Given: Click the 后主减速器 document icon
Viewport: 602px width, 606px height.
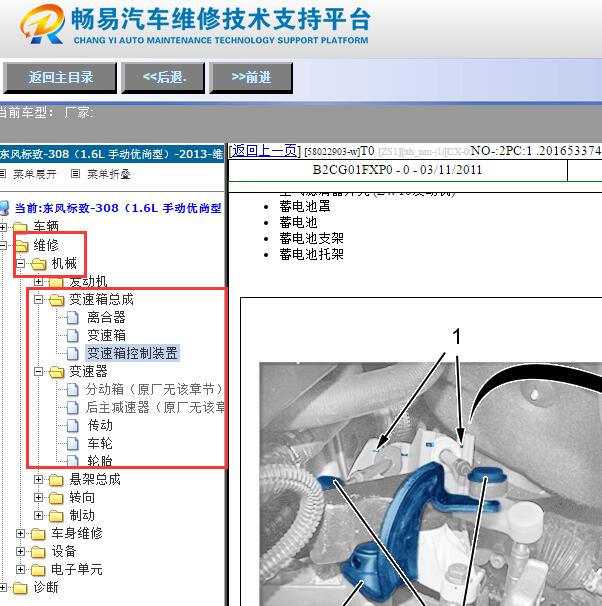Looking at the screenshot, I should (73, 407).
